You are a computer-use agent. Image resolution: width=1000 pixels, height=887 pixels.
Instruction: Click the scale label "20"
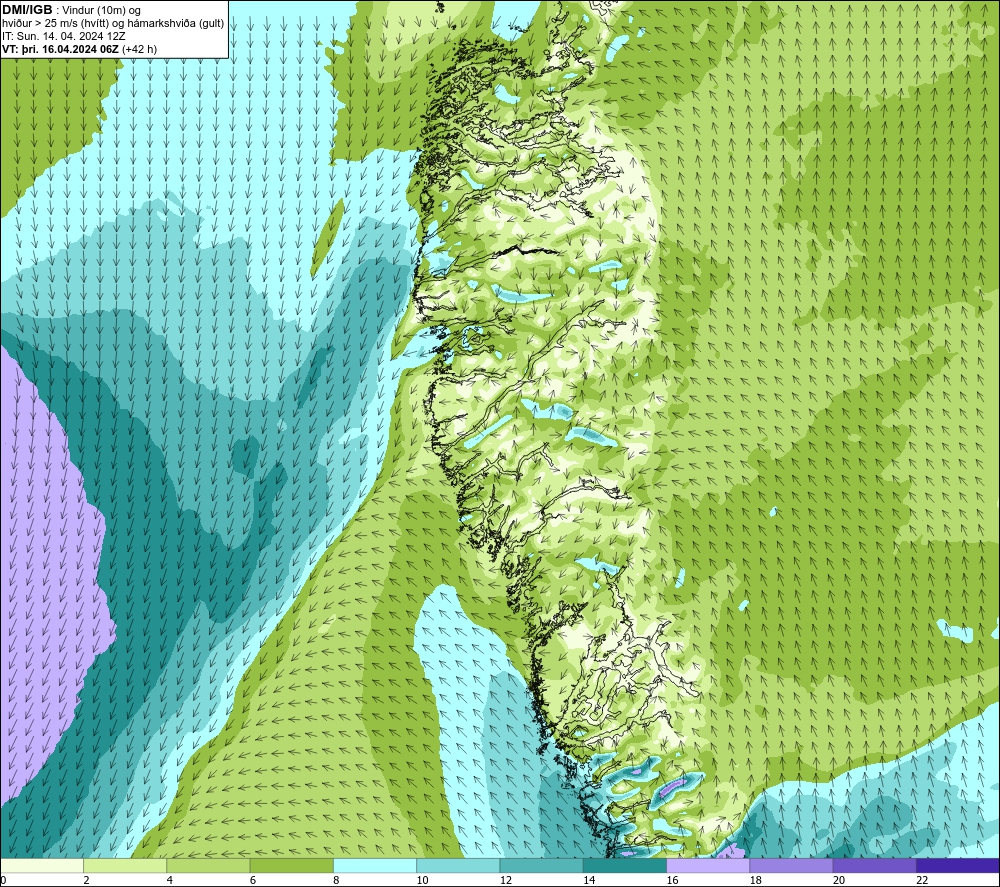pyautogui.click(x=839, y=881)
